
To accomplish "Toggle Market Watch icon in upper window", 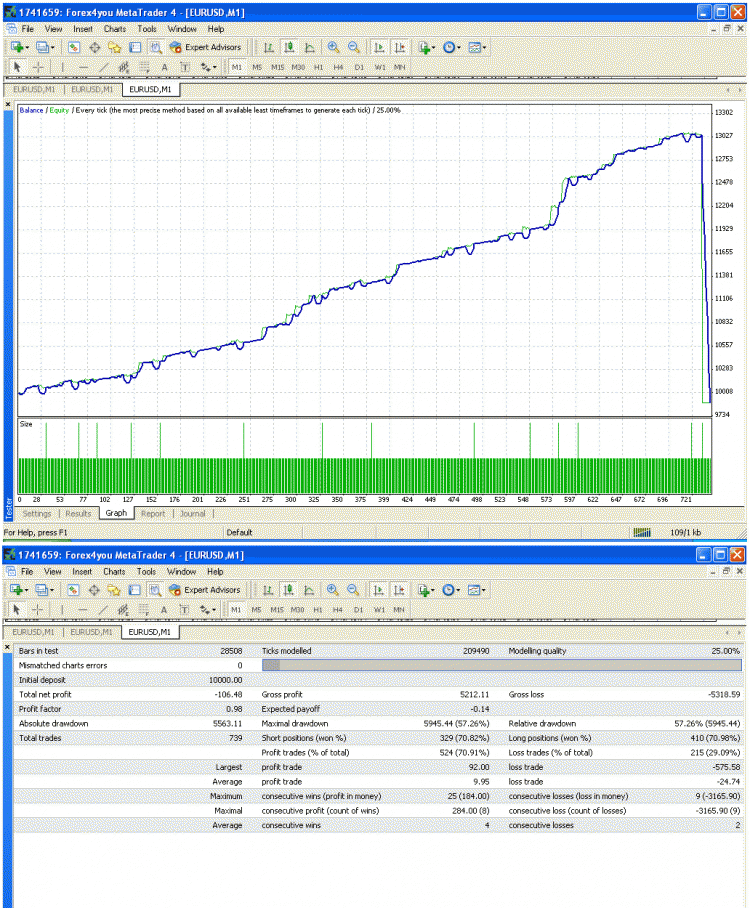I will click(74, 47).
